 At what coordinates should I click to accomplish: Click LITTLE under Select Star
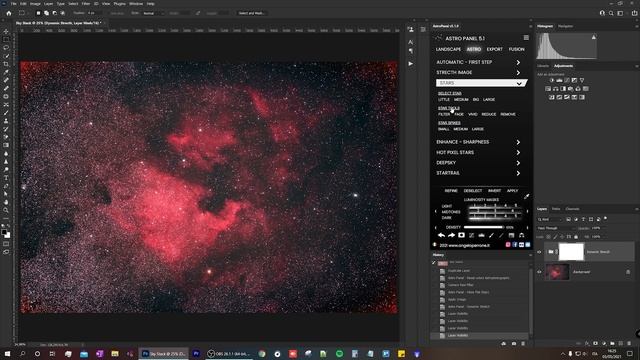click(444, 100)
